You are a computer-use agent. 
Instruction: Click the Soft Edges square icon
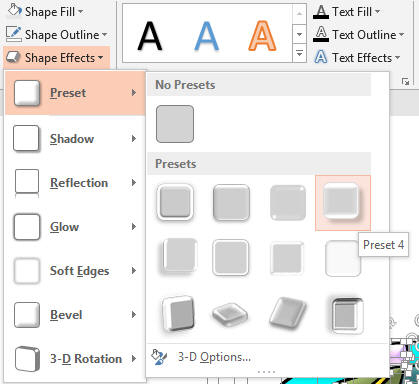[x=27, y=271]
